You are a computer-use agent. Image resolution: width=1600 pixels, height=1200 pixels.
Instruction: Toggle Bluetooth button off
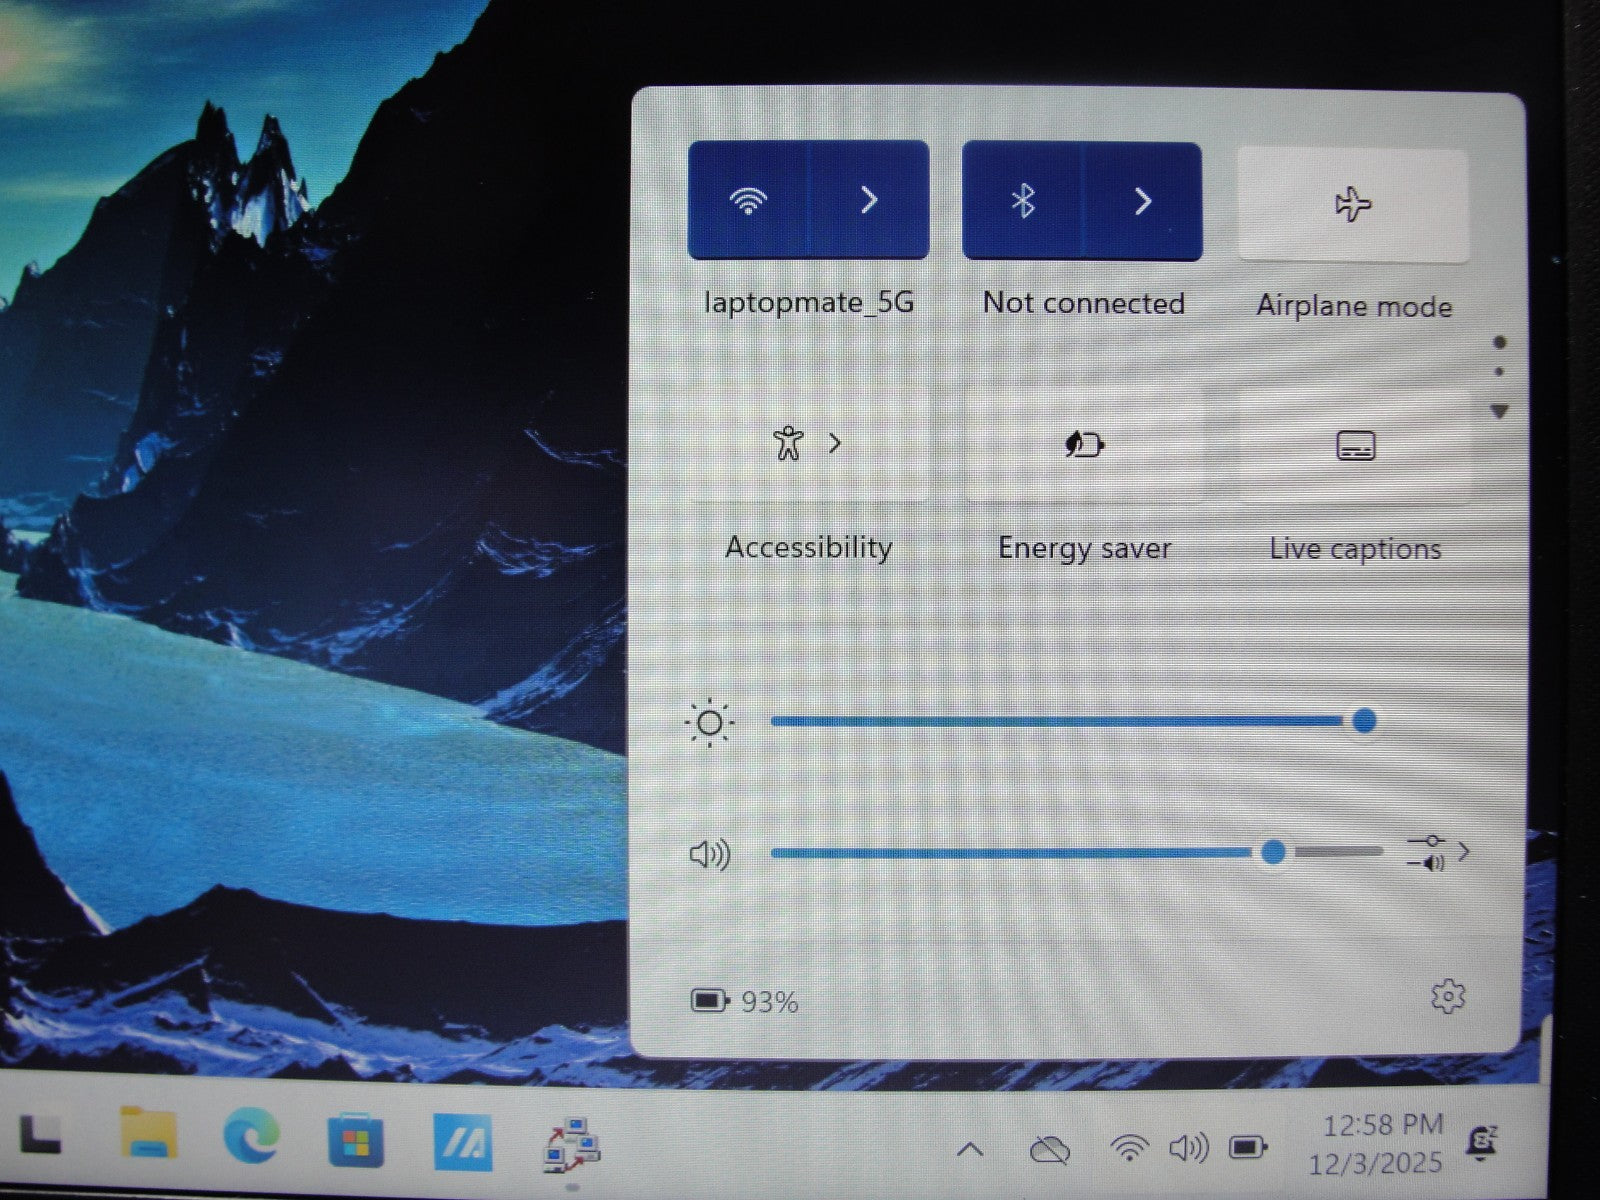coord(1022,201)
